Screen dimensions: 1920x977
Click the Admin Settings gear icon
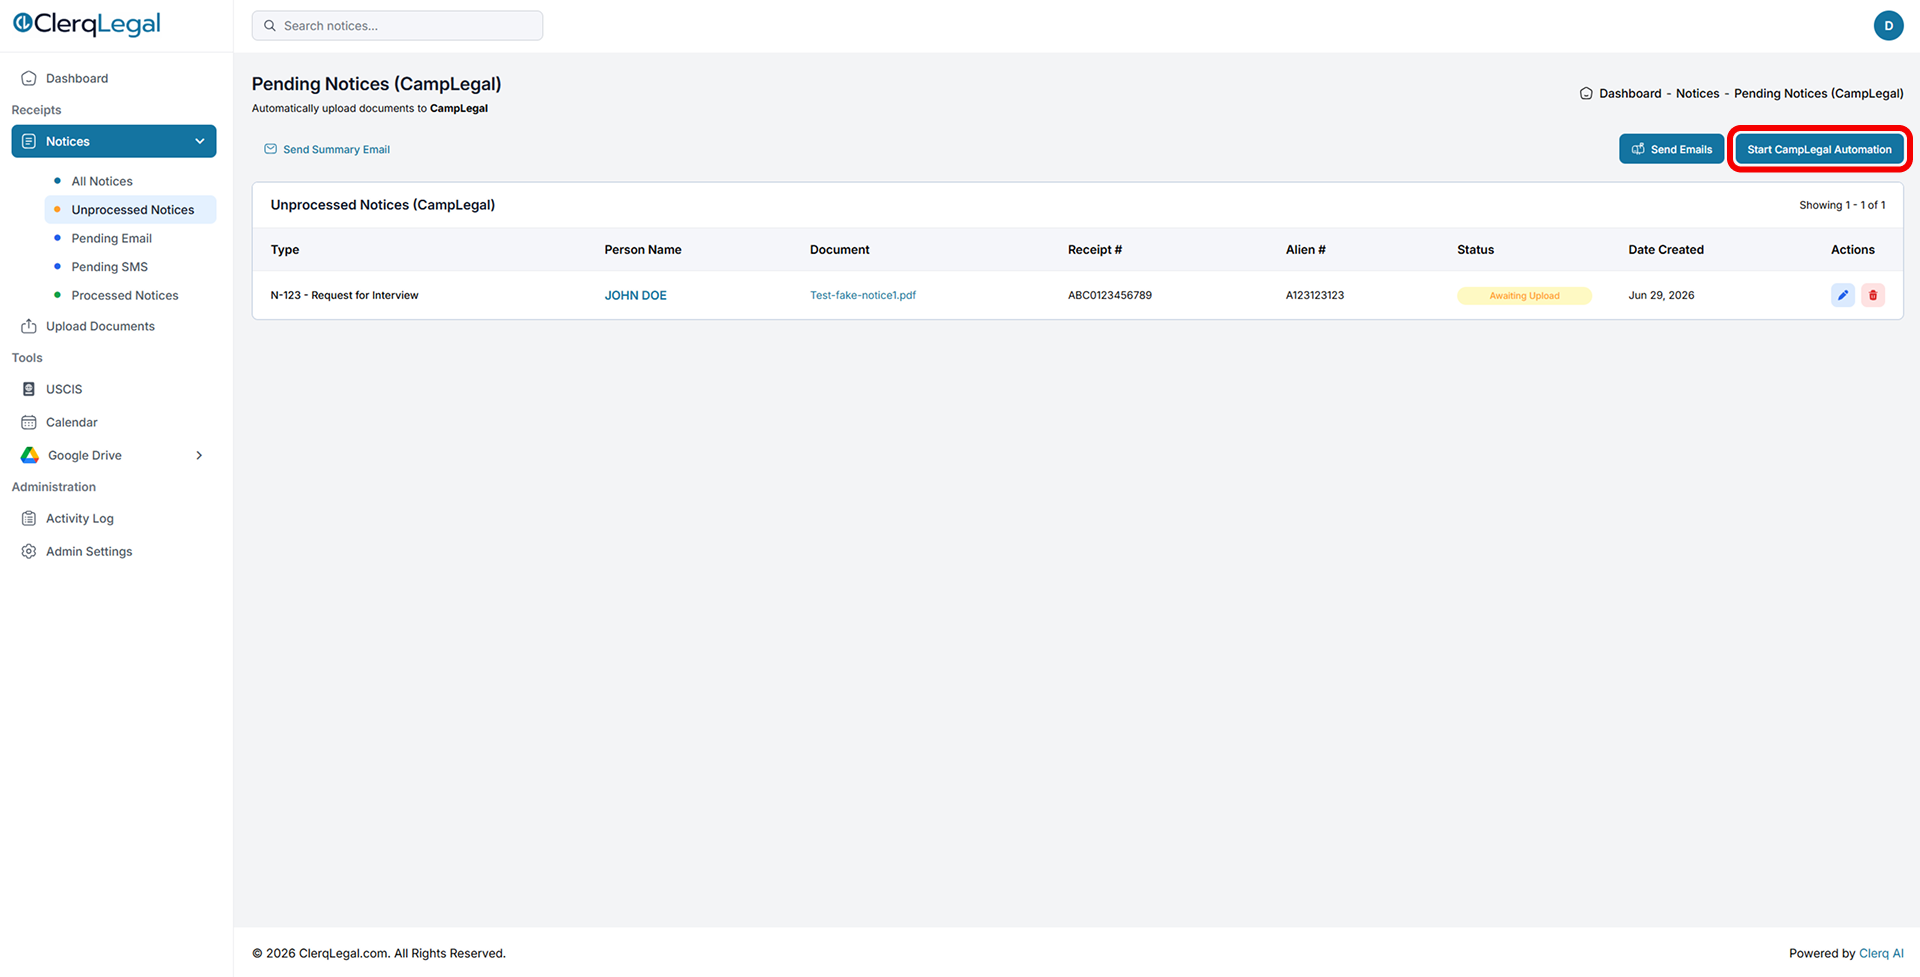click(x=29, y=551)
